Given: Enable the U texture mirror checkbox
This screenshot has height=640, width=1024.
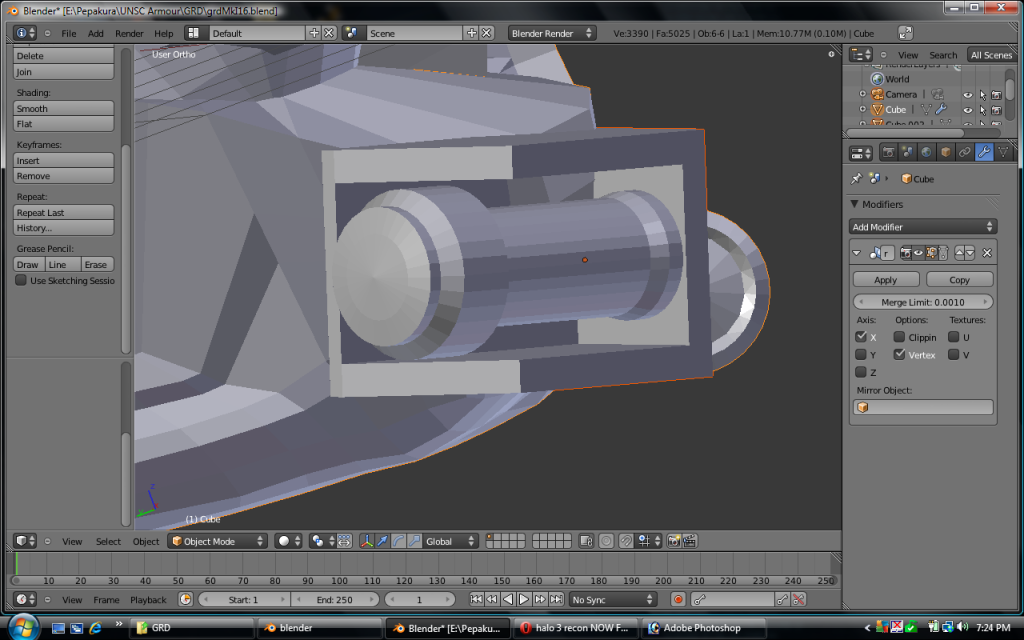Looking at the screenshot, I should (953, 337).
